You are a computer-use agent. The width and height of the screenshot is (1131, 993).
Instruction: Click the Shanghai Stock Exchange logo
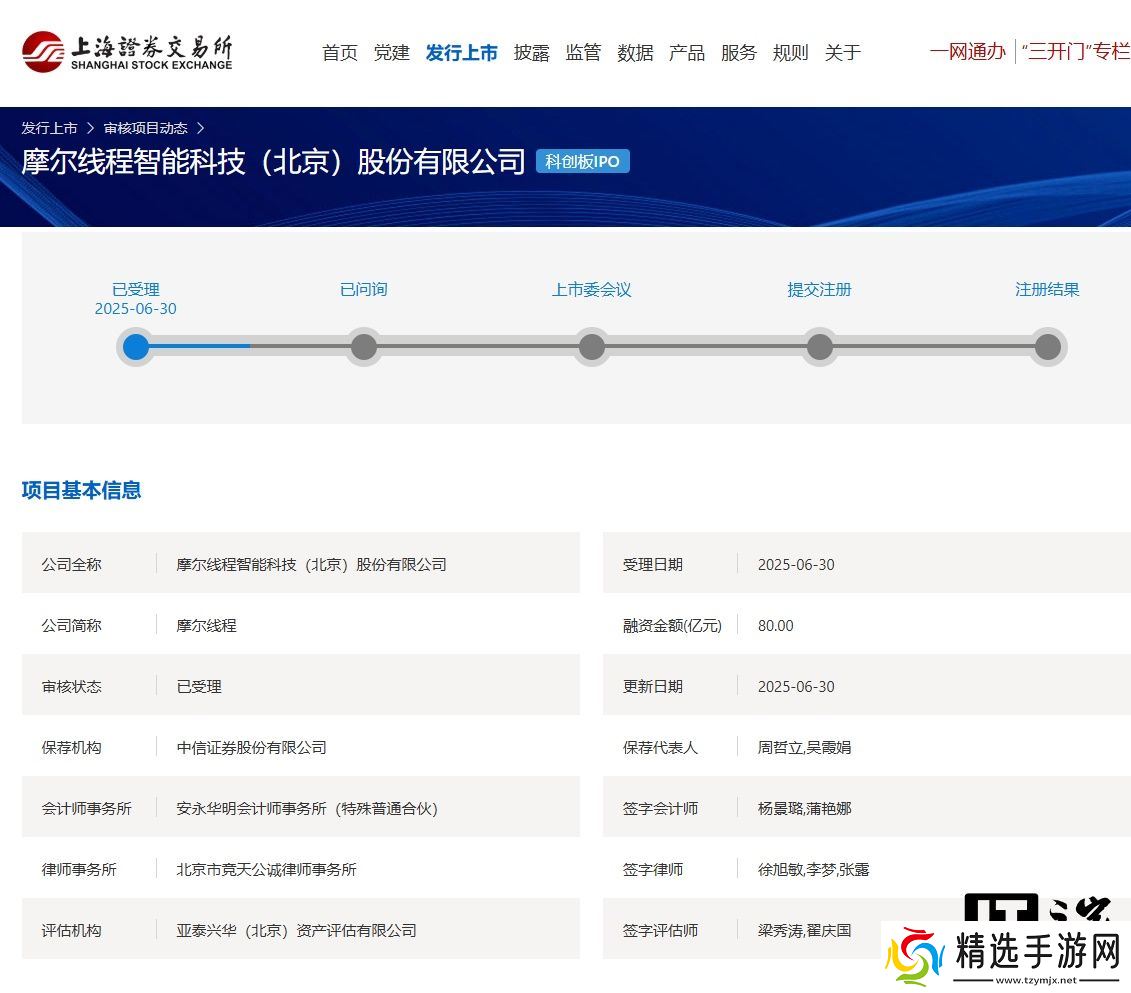(127, 52)
